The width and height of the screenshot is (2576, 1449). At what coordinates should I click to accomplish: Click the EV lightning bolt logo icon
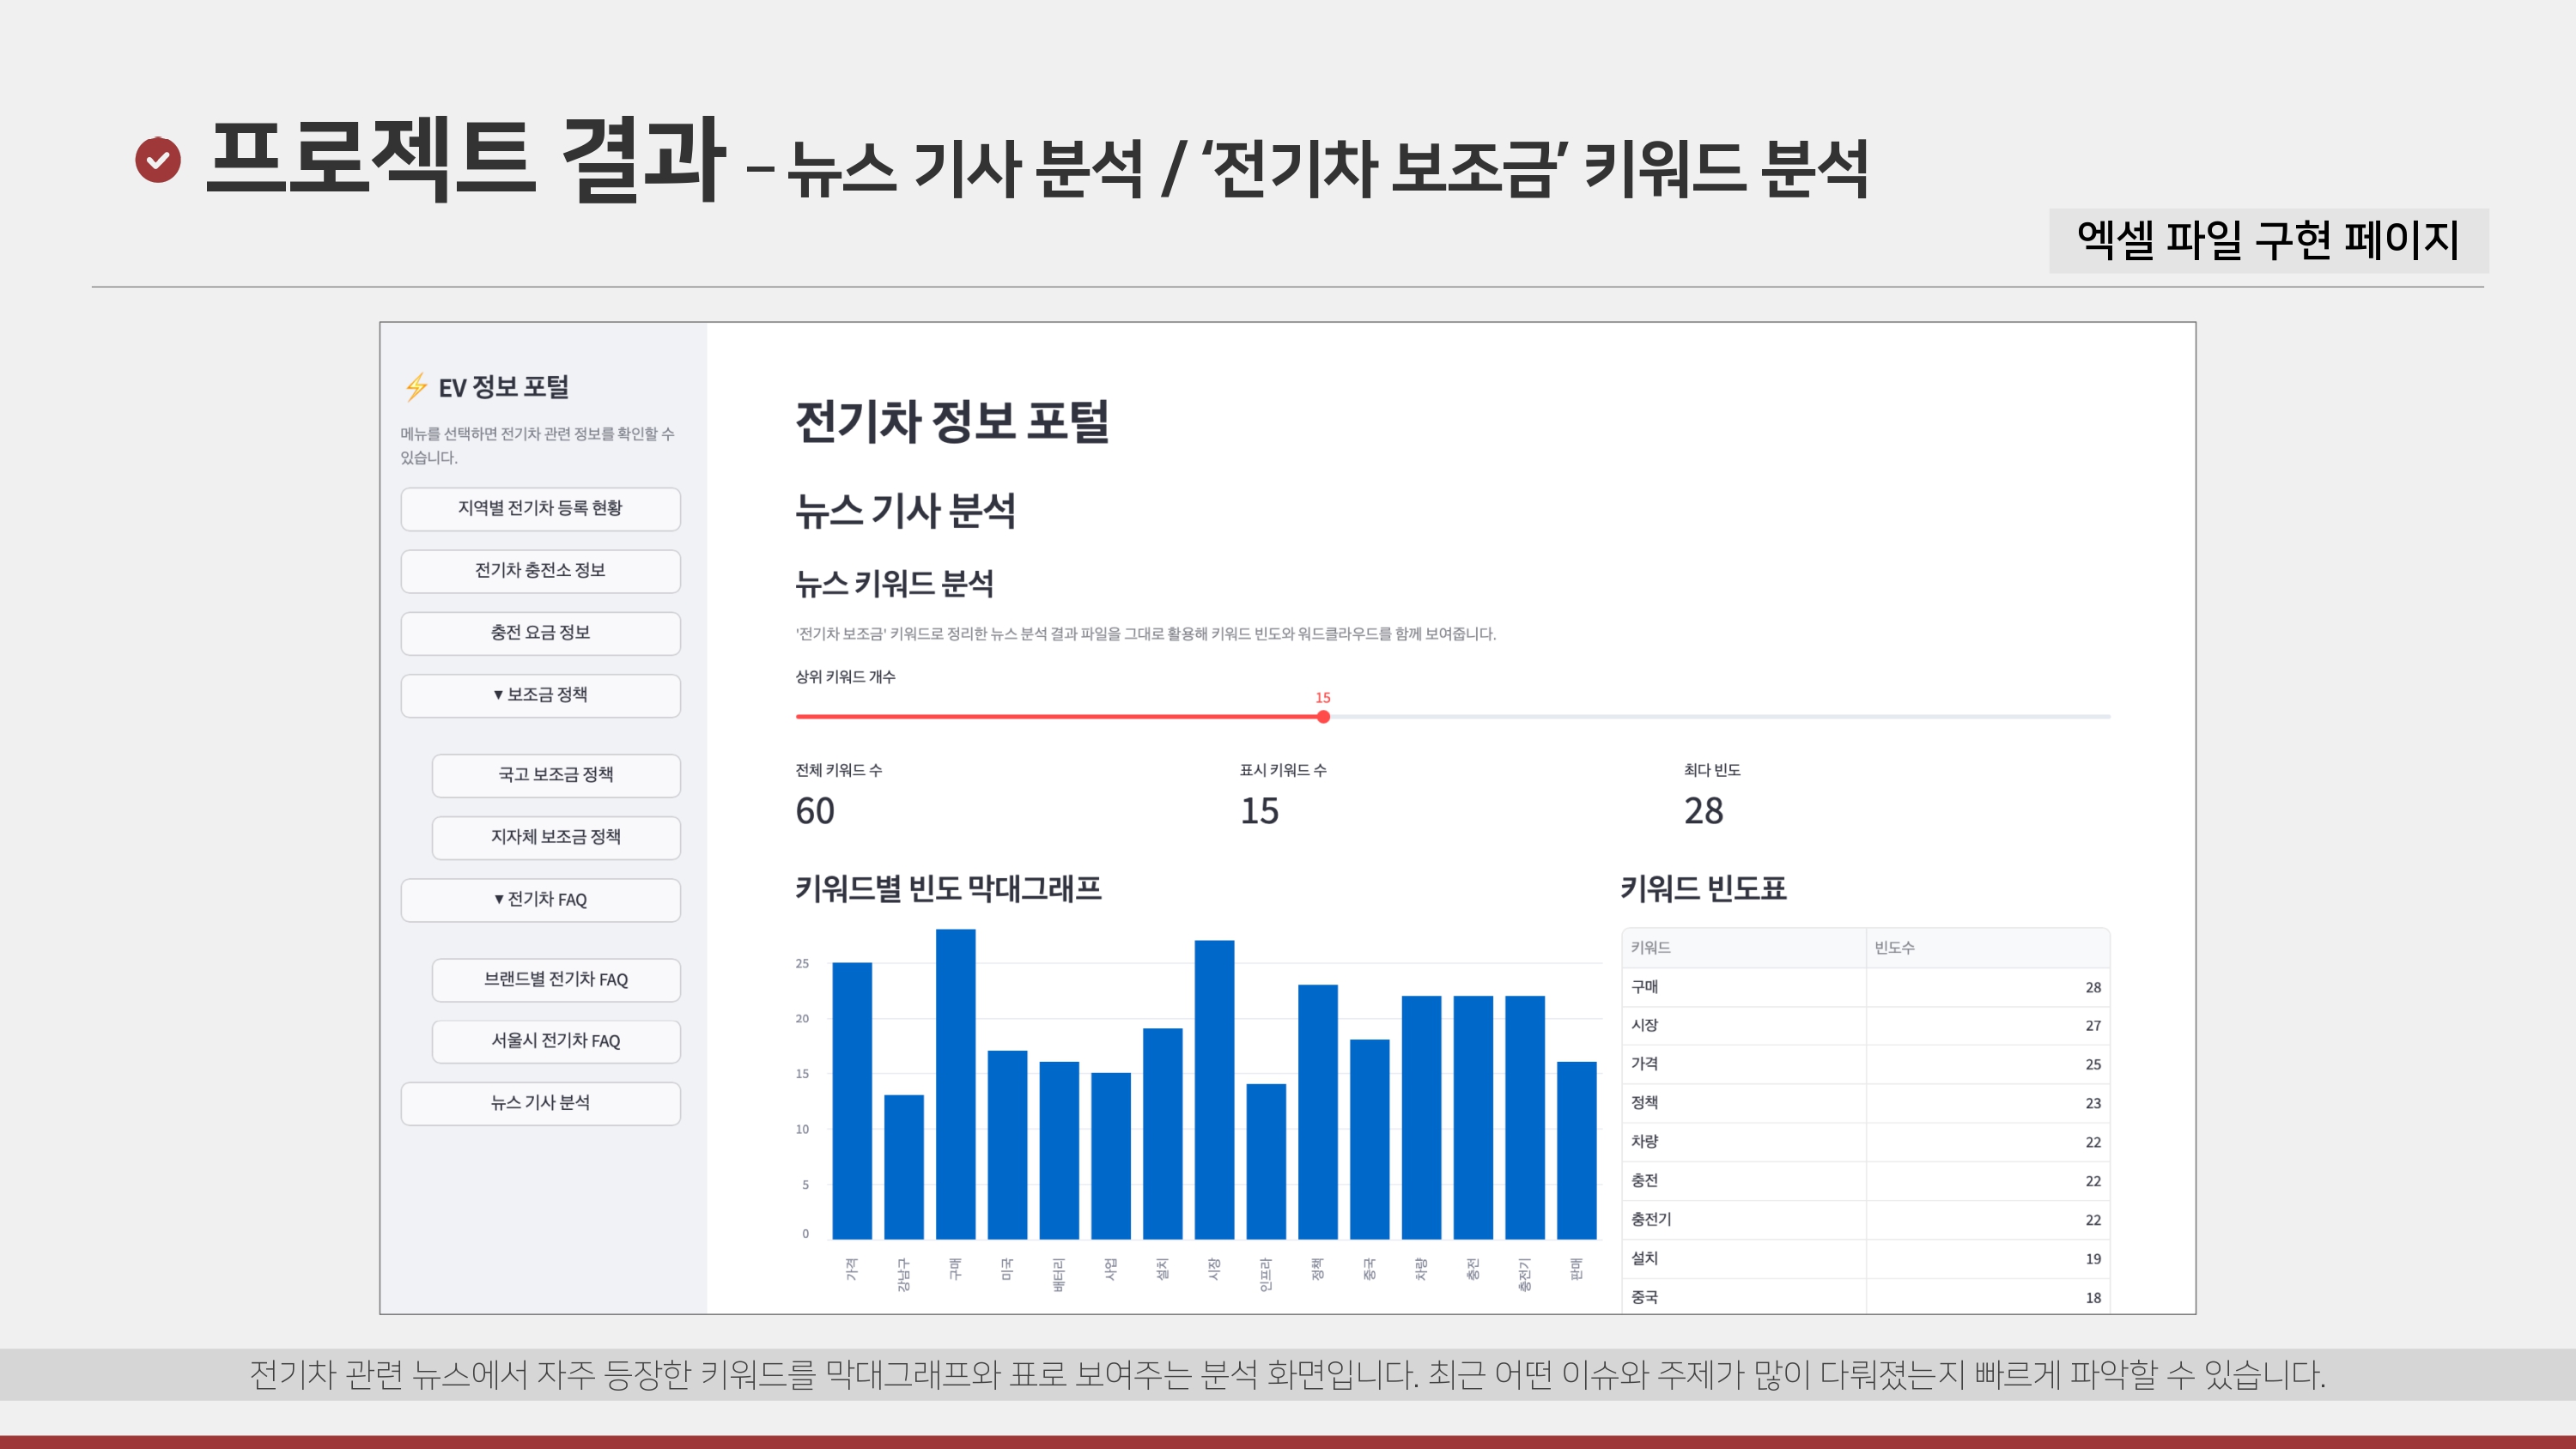[416, 387]
